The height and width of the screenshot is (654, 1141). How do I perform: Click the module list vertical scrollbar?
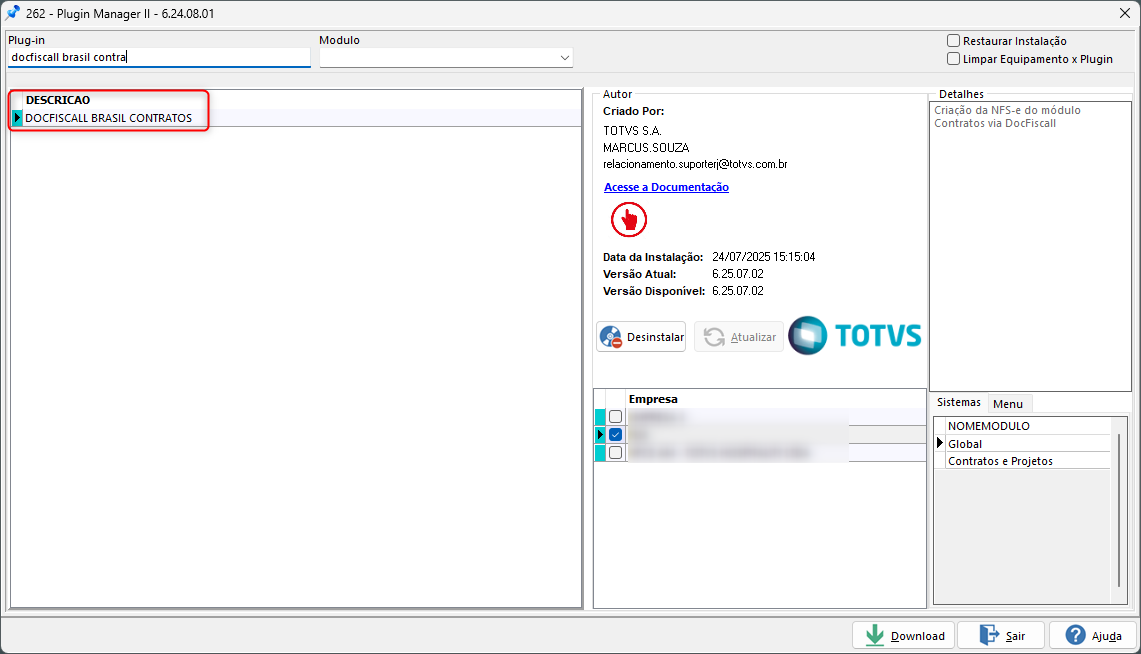(x=1119, y=509)
